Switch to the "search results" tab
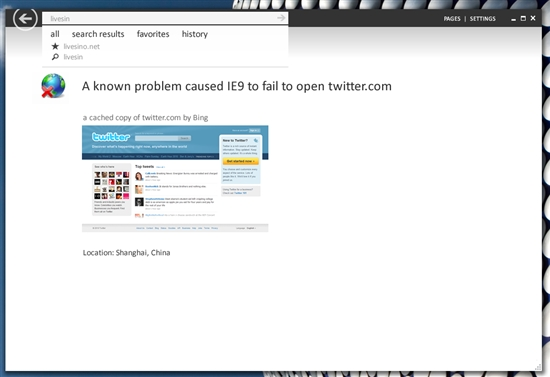Viewport: 550px width, 377px height. click(98, 34)
